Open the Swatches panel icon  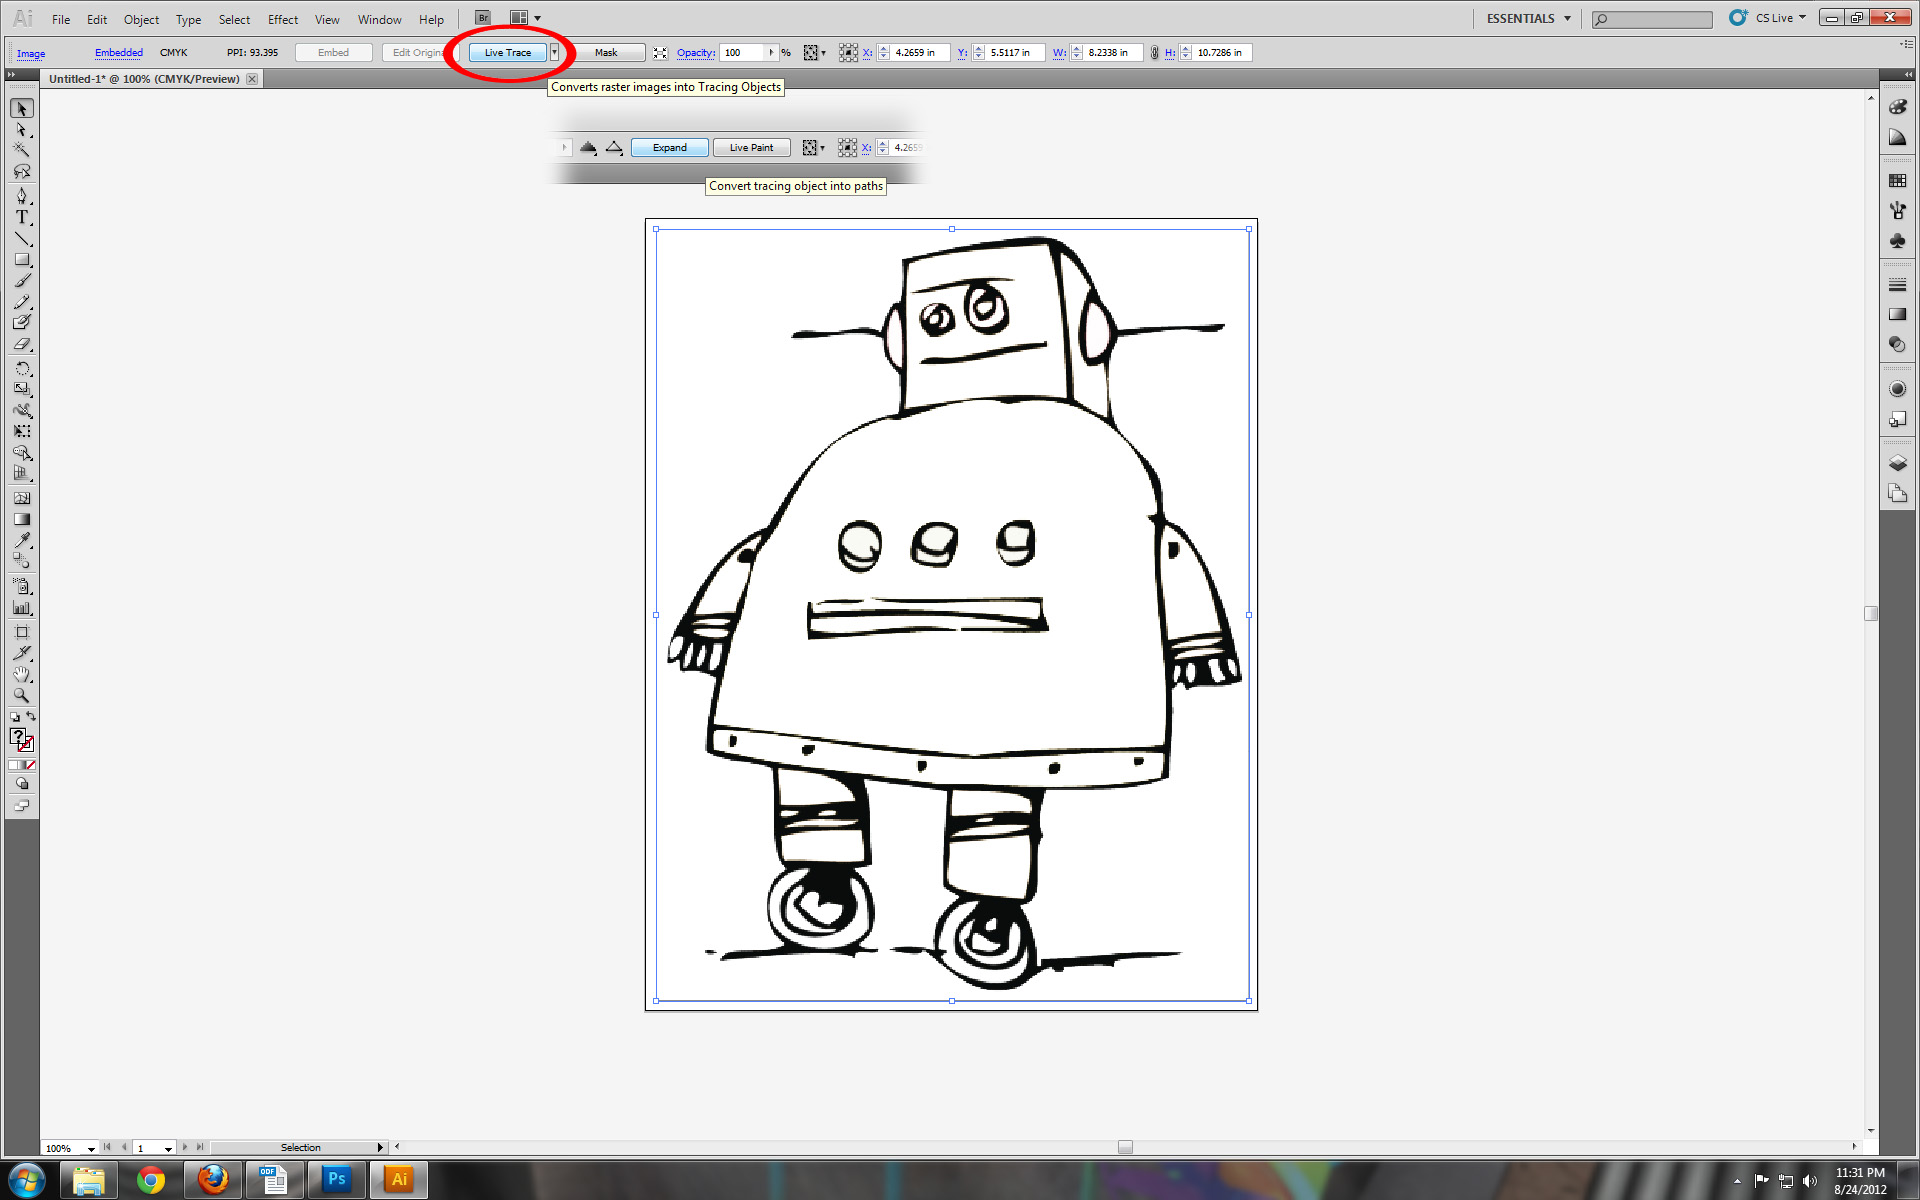coord(1897,181)
